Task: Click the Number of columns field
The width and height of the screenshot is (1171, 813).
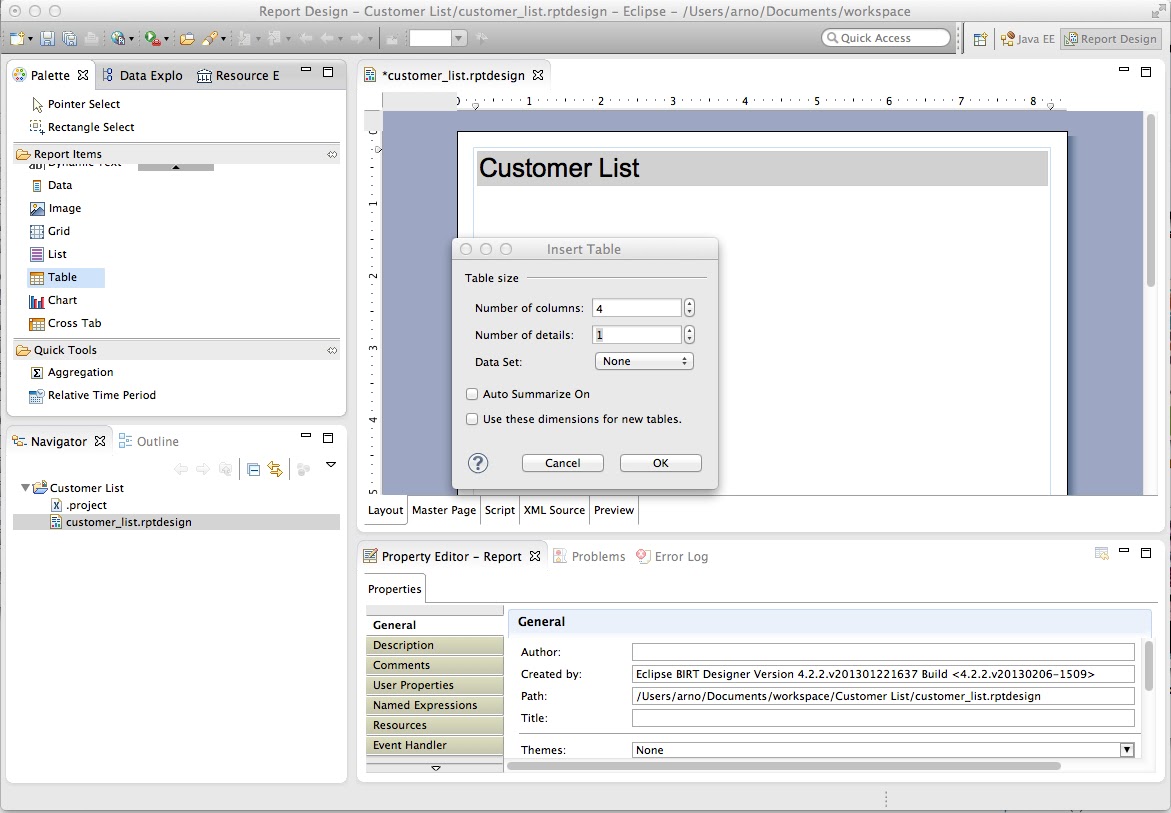Action: point(636,308)
